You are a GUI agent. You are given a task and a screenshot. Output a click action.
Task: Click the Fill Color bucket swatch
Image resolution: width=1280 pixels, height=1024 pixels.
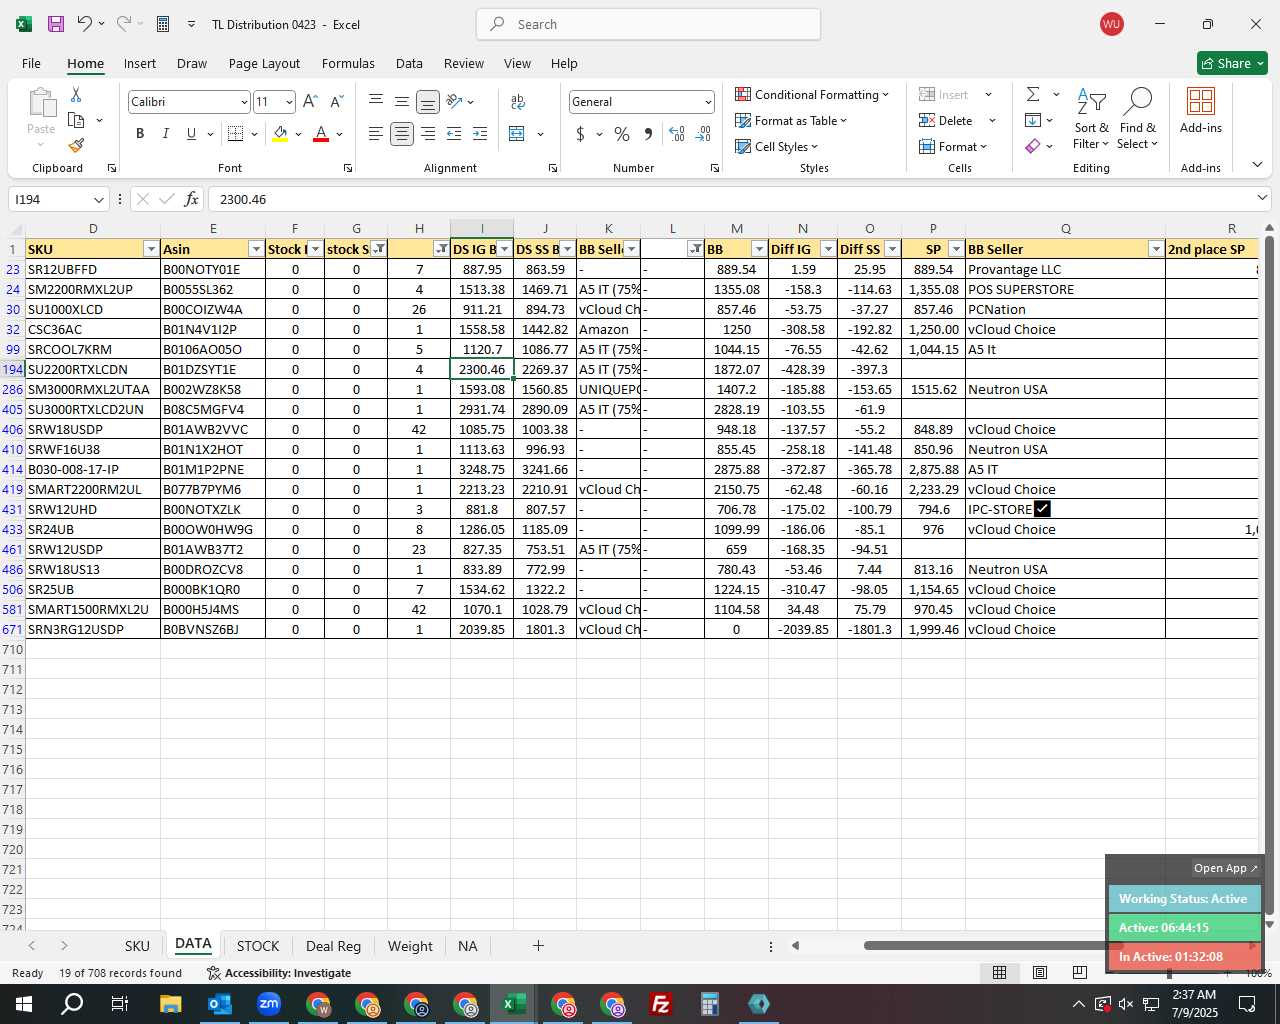tap(280, 133)
